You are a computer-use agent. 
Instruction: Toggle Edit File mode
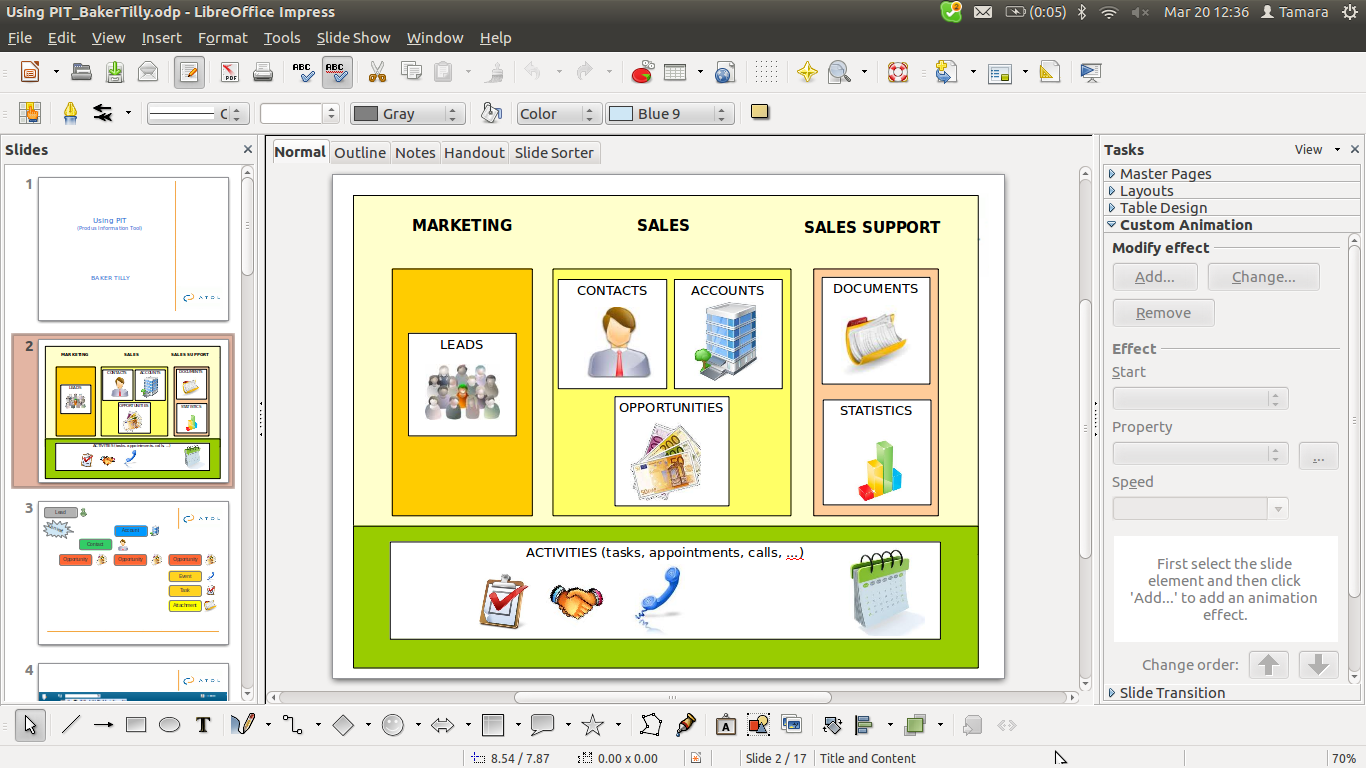pos(189,72)
